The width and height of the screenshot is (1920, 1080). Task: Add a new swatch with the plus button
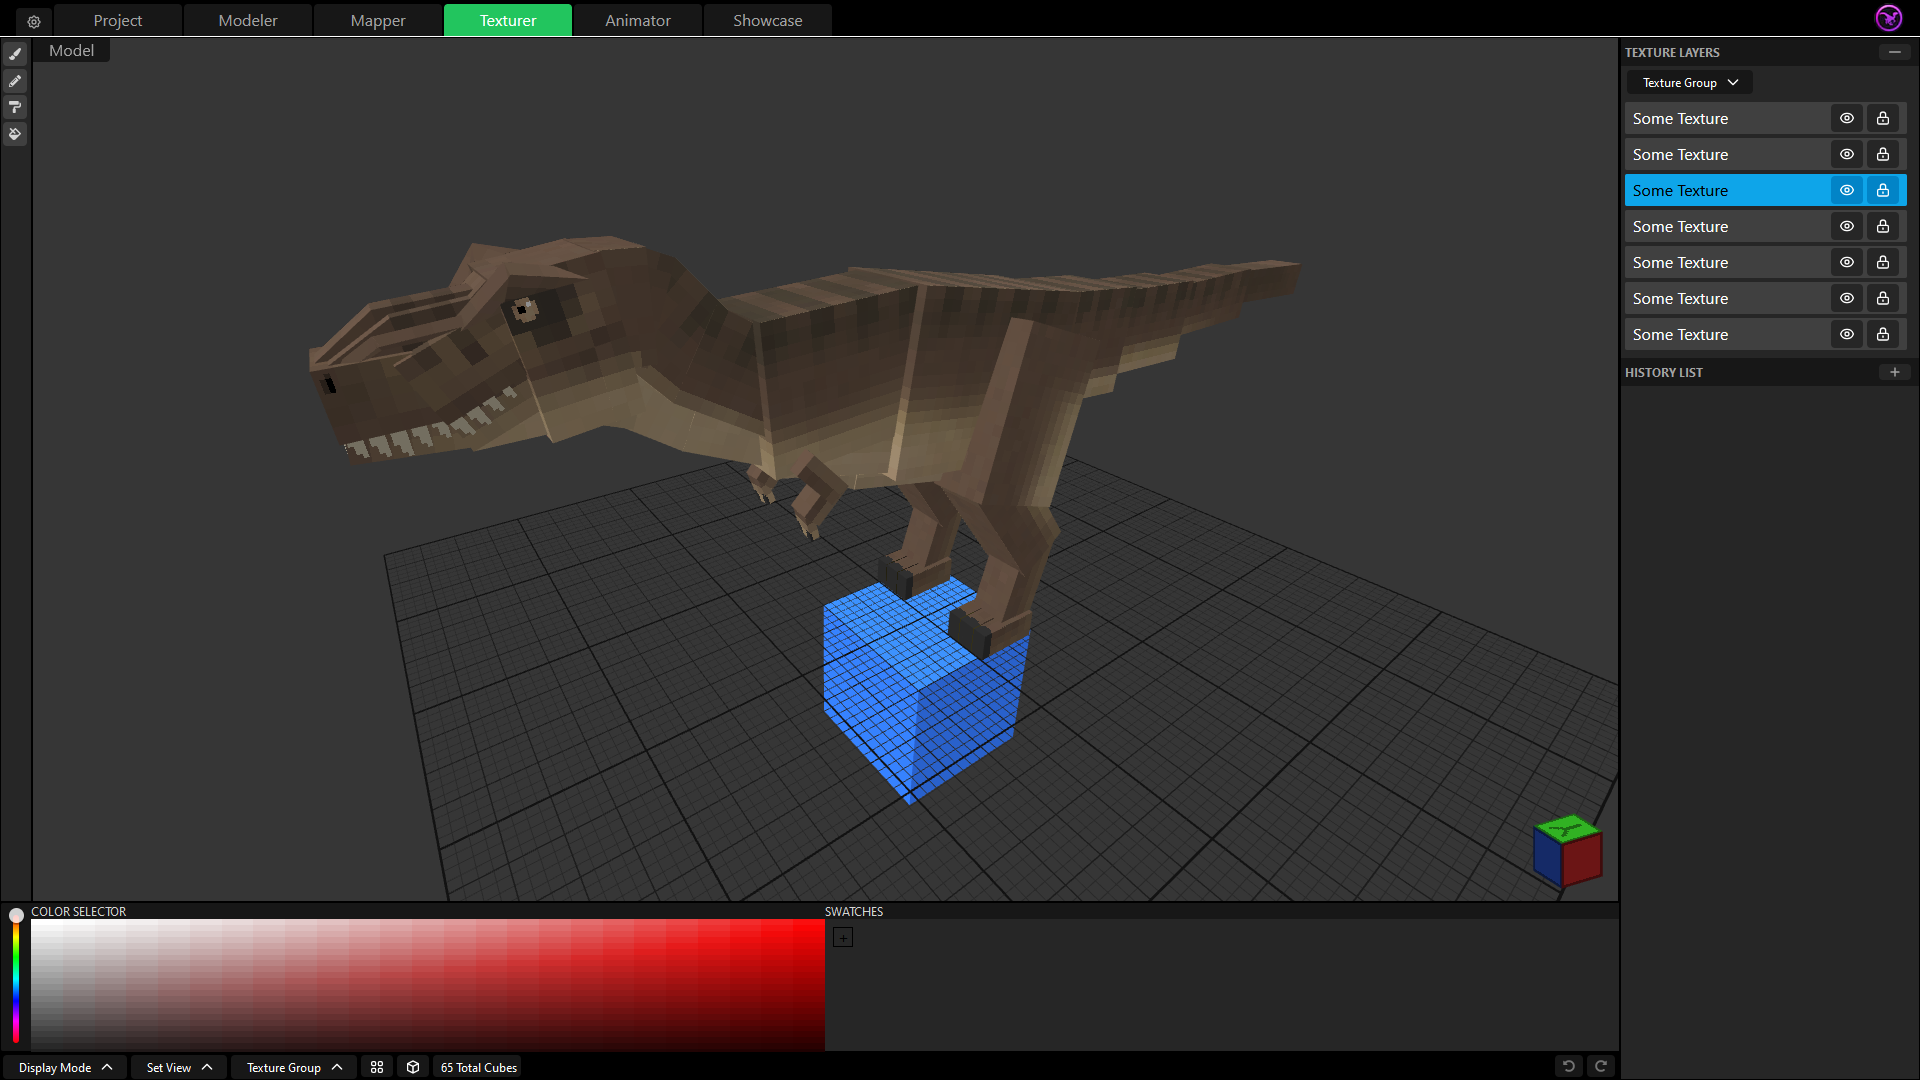pyautogui.click(x=843, y=938)
